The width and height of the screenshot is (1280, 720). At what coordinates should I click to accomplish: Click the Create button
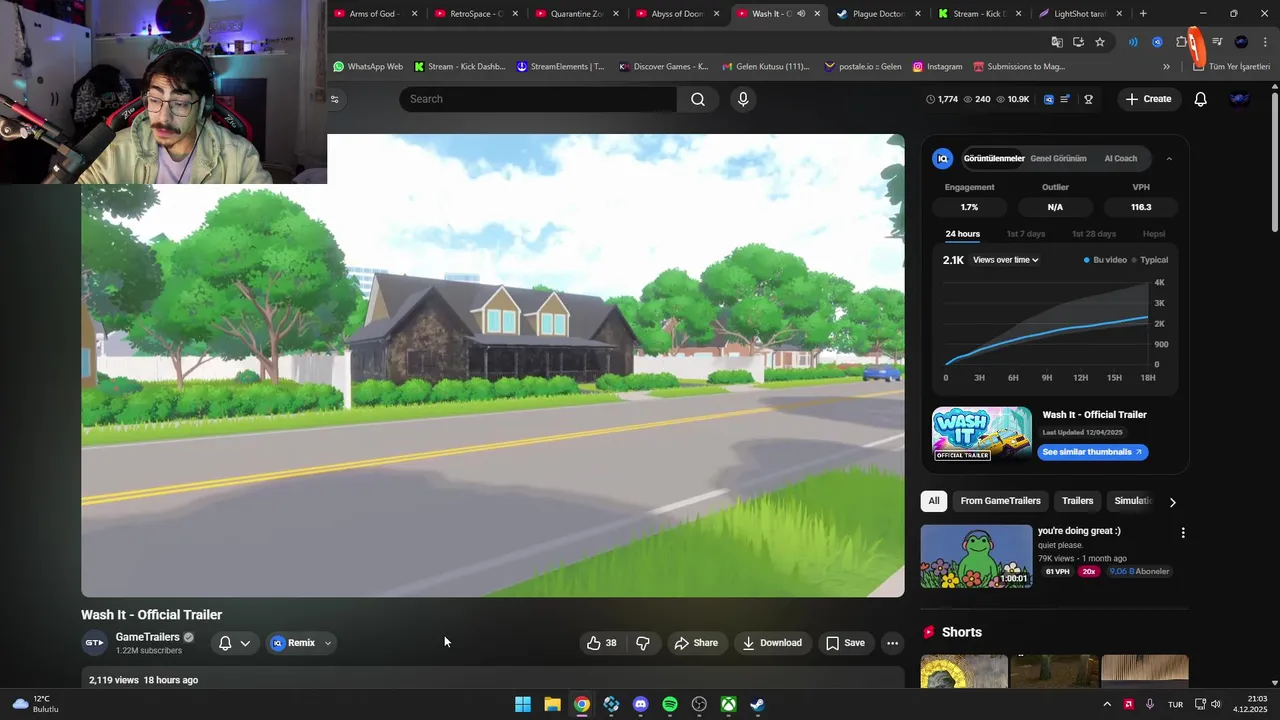click(1148, 99)
